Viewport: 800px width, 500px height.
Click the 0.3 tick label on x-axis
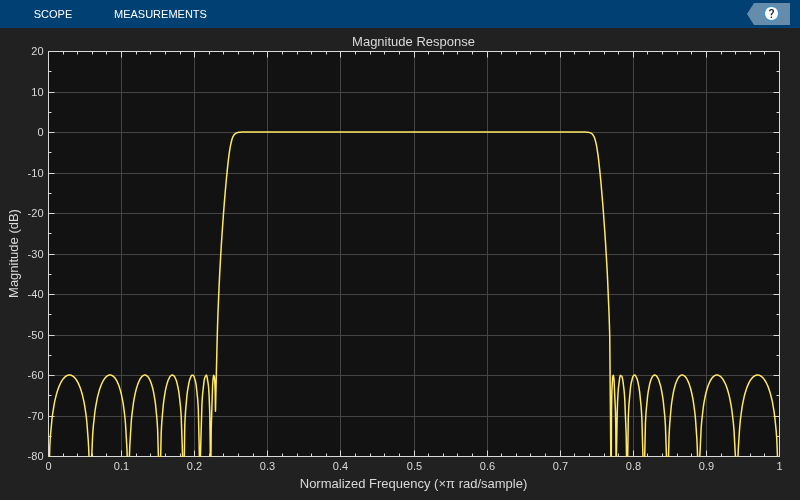pos(267,466)
